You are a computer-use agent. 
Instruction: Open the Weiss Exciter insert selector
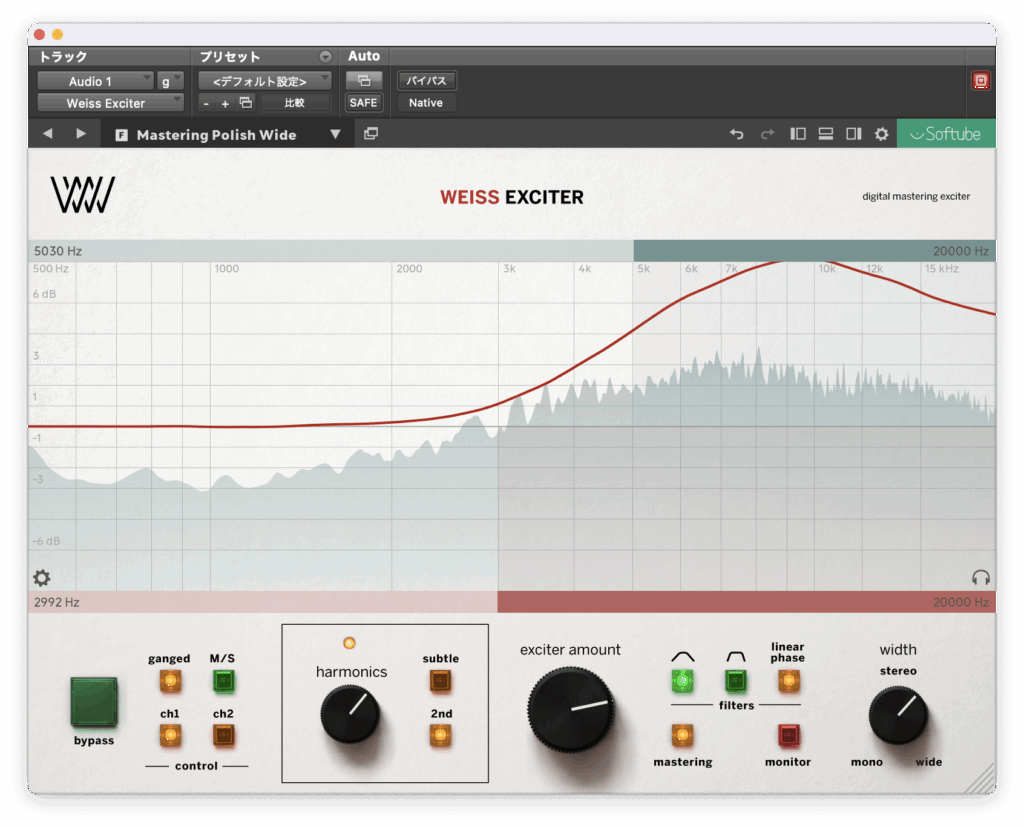point(110,103)
